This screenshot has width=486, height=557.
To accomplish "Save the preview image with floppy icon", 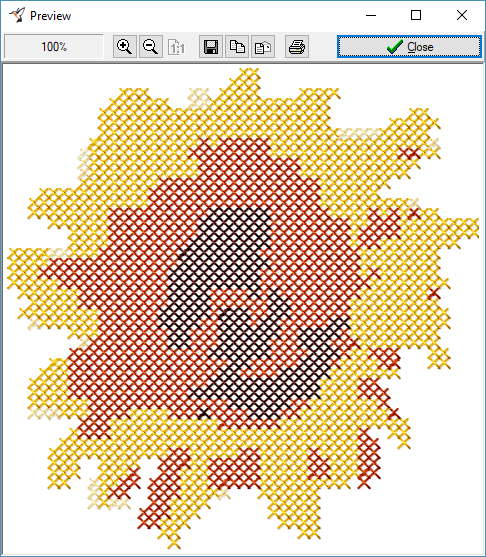I will [211, 47].
